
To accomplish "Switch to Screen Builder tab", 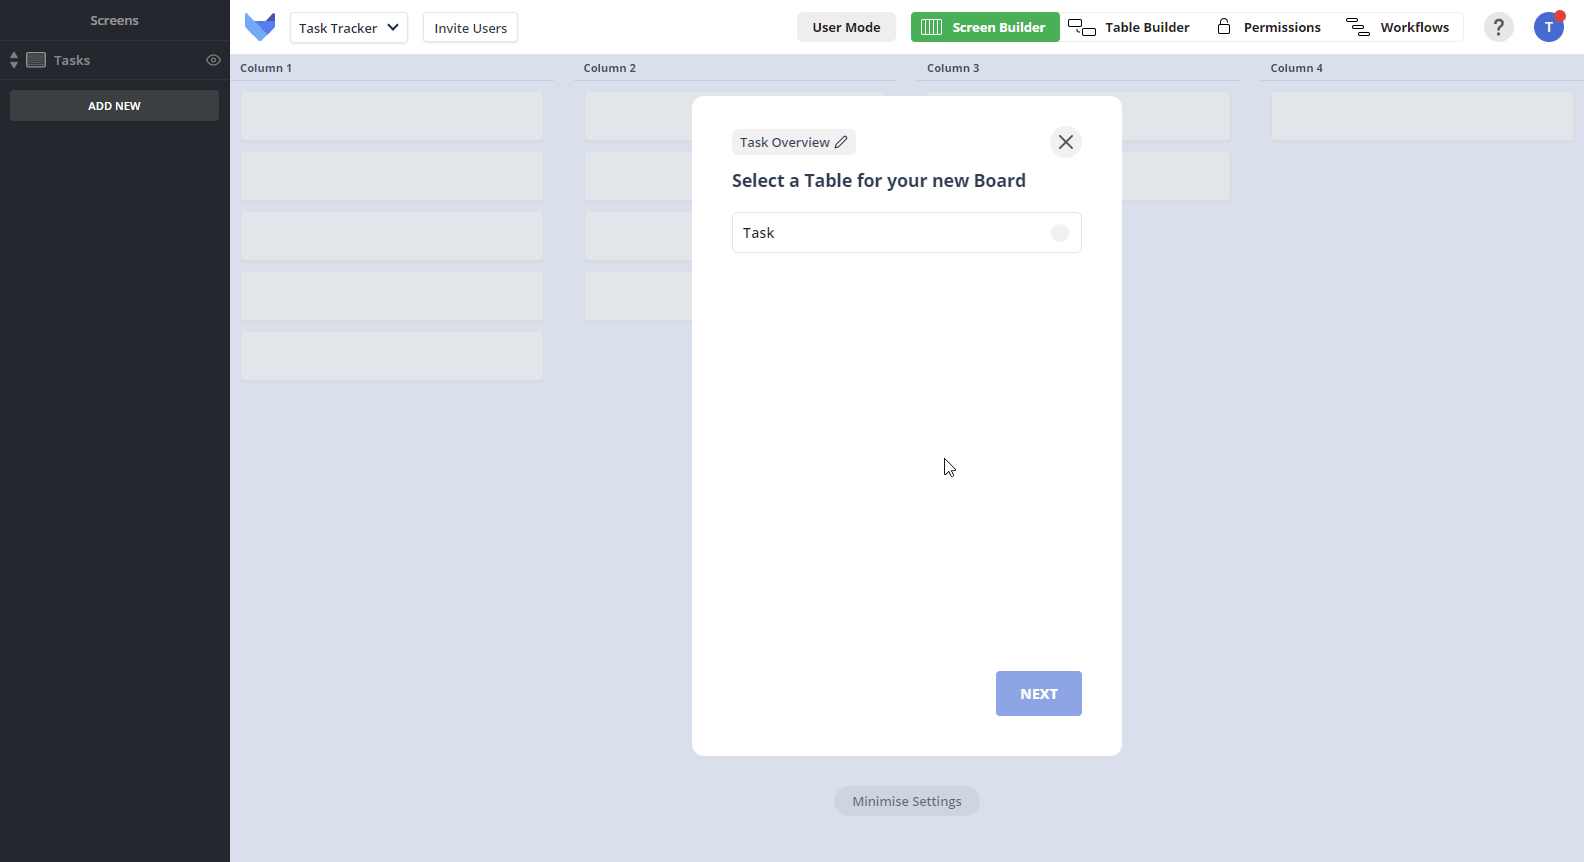I will [985, 27].
